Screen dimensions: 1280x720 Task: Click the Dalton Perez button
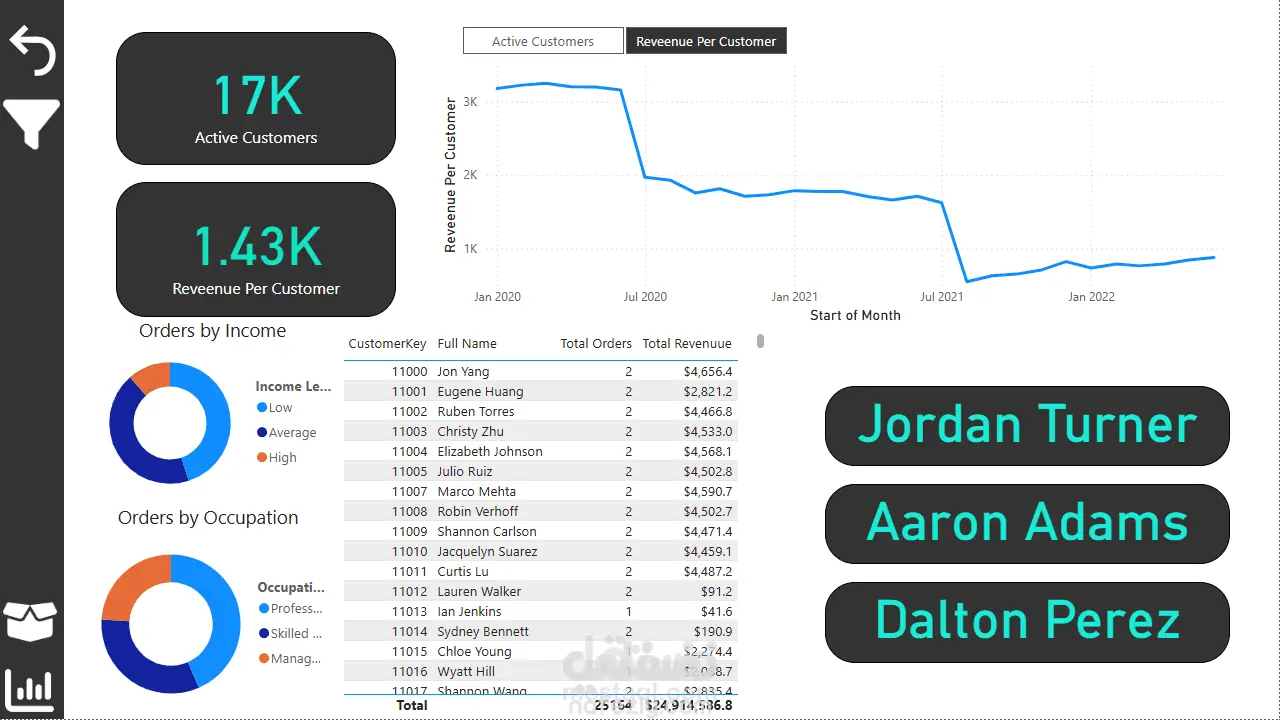1027,622
